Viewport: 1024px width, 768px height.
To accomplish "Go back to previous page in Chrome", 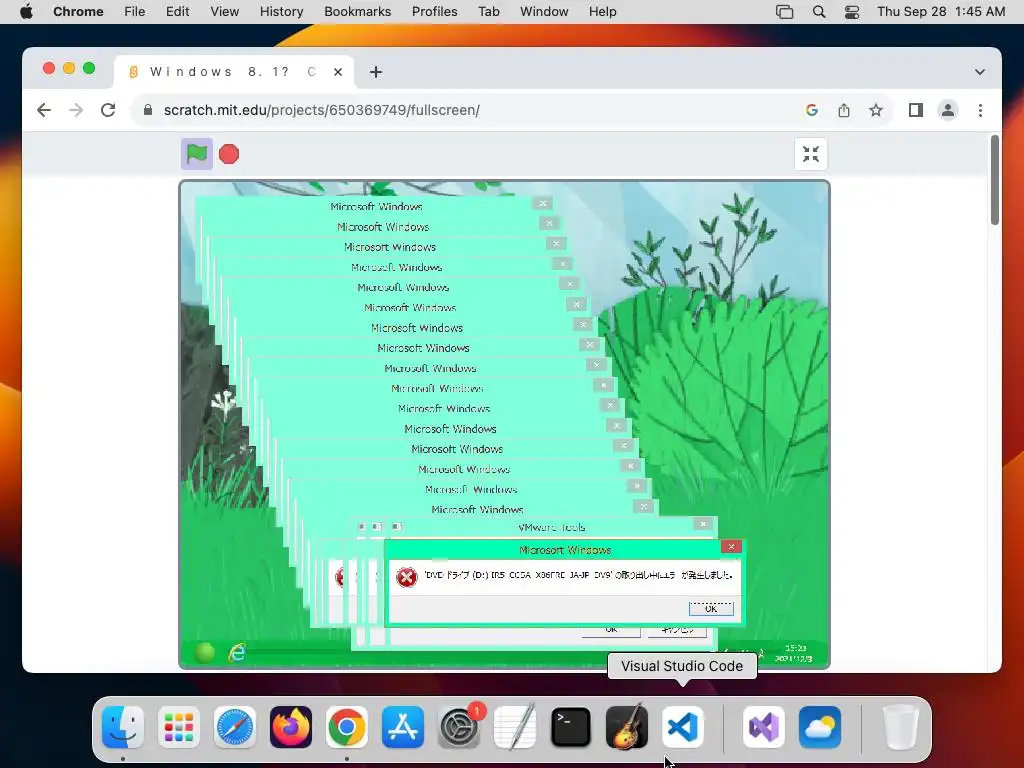I will [x=44, y=110].
